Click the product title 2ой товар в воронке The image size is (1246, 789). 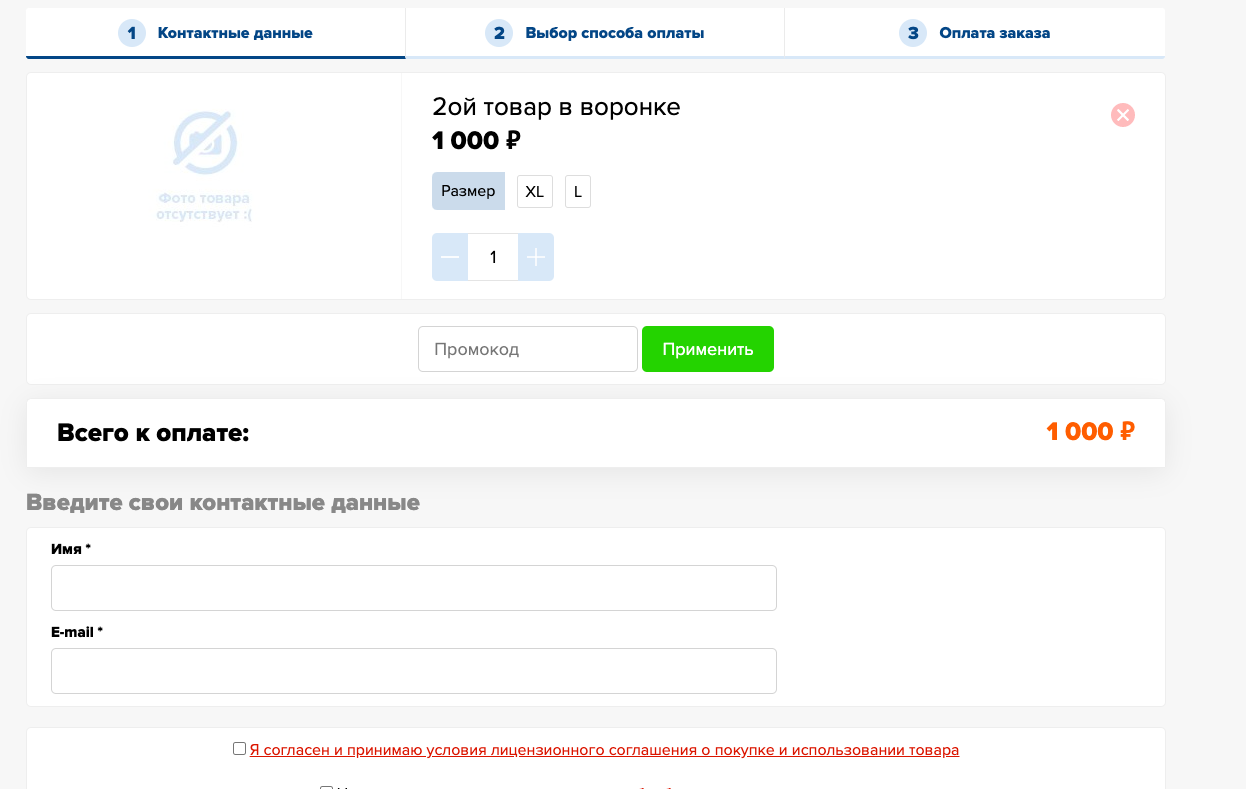[556, 107]
